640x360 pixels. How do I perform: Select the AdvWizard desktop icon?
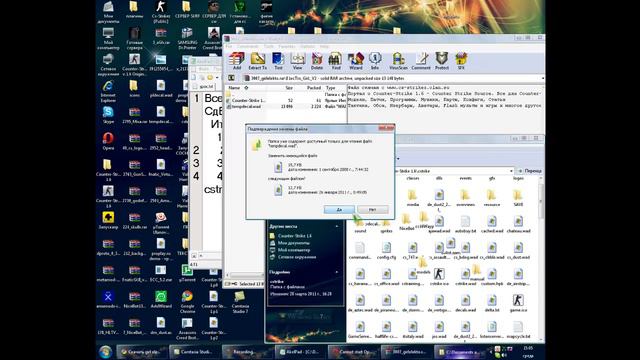pos(161,300)
